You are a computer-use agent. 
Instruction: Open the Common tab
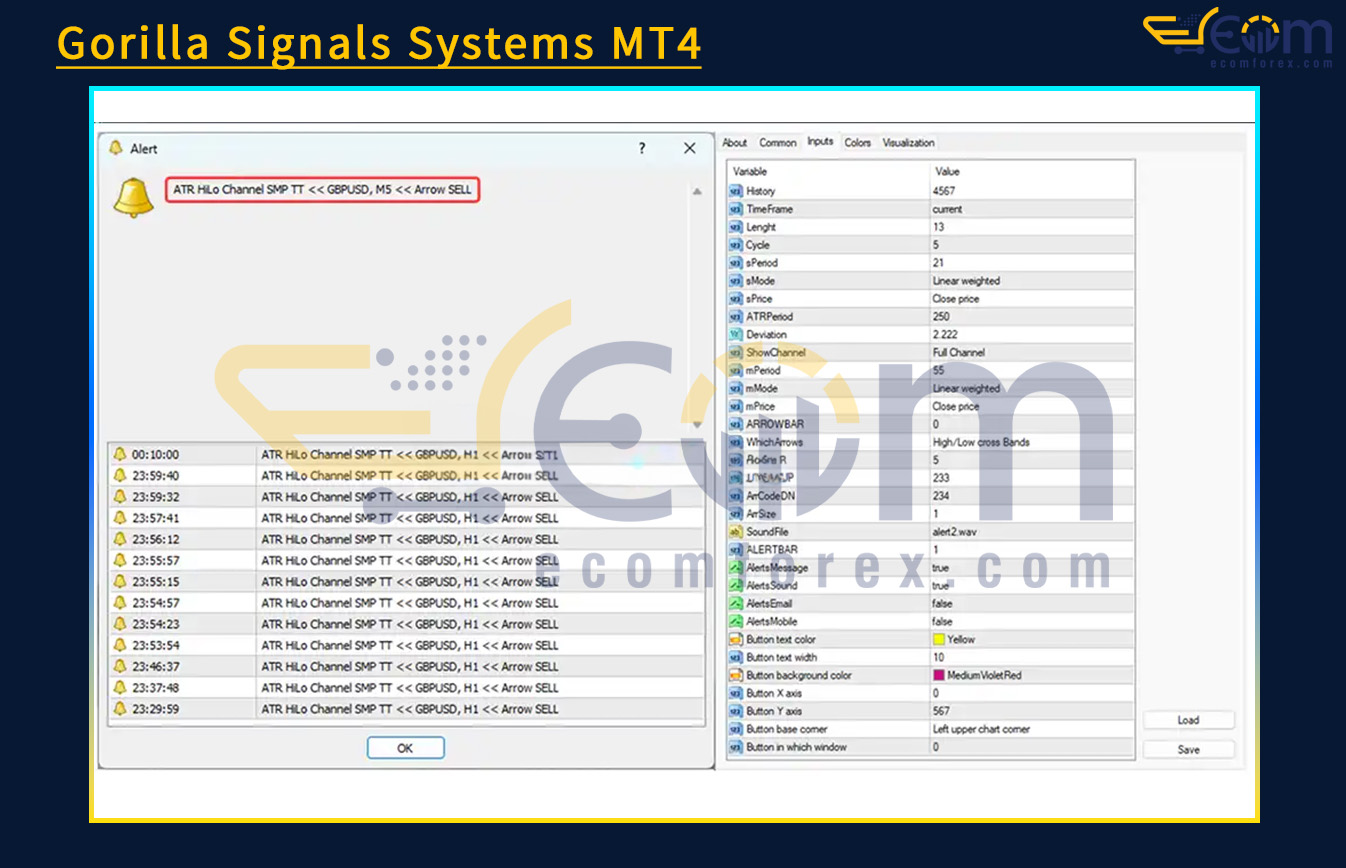[777, 143]
